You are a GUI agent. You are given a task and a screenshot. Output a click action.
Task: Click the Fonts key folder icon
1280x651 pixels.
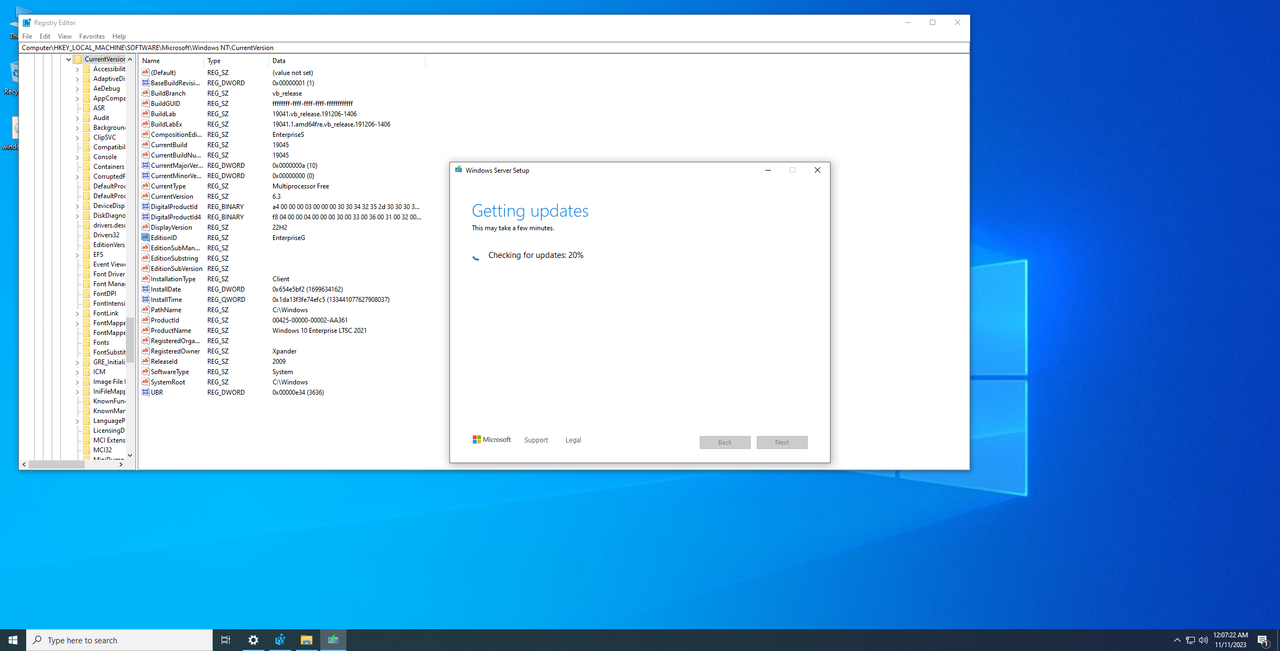pyautogui.click(x=87, y=342)
